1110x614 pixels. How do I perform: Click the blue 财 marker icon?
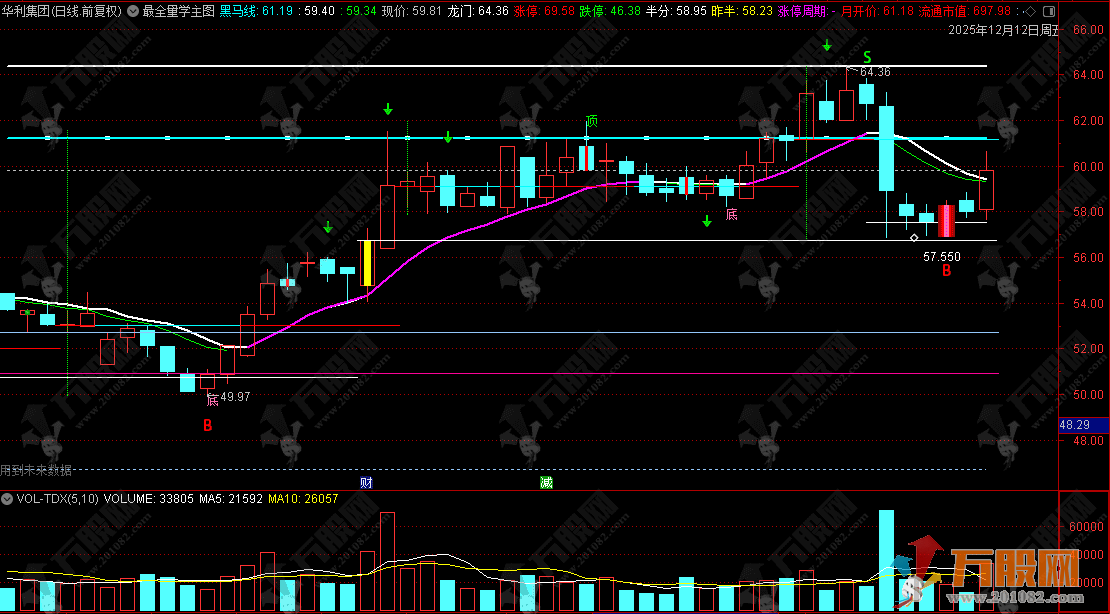coord(366,482)
